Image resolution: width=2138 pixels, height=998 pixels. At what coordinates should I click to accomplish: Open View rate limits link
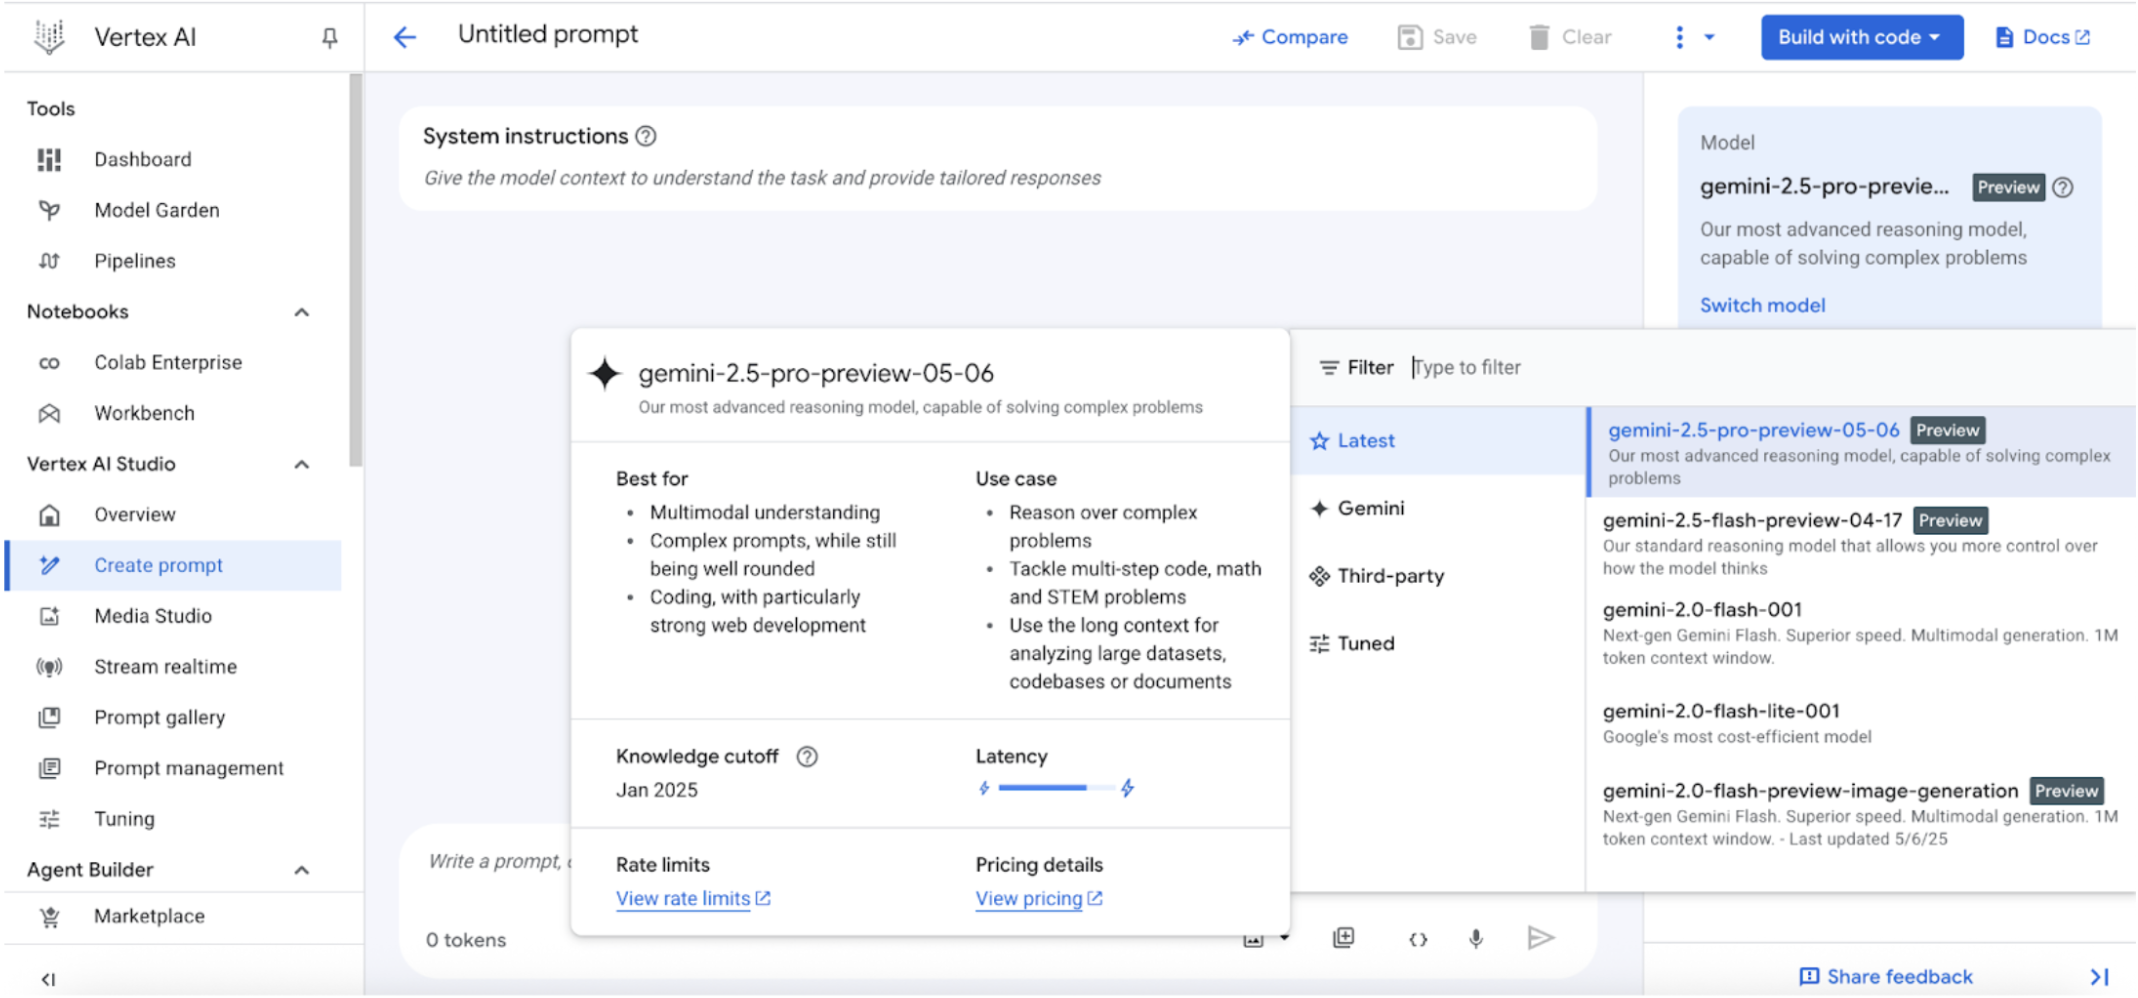(x=693, y=899)
